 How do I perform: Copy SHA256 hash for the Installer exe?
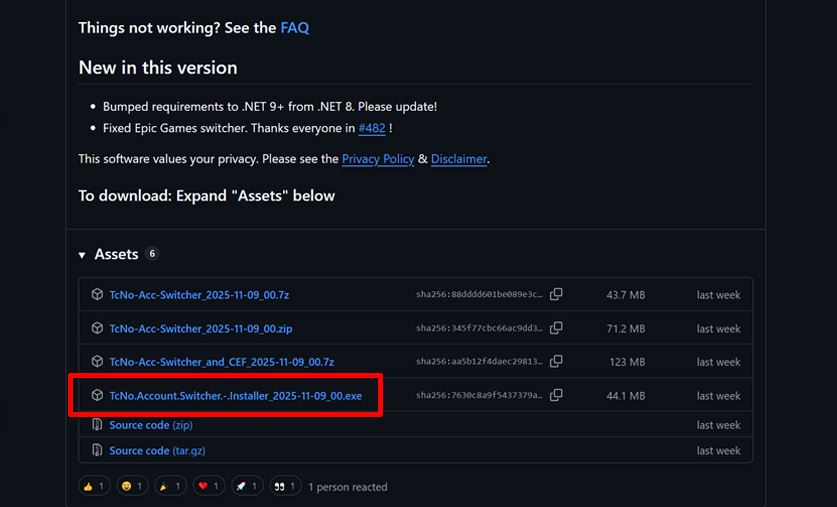click(x=556, y=395)
